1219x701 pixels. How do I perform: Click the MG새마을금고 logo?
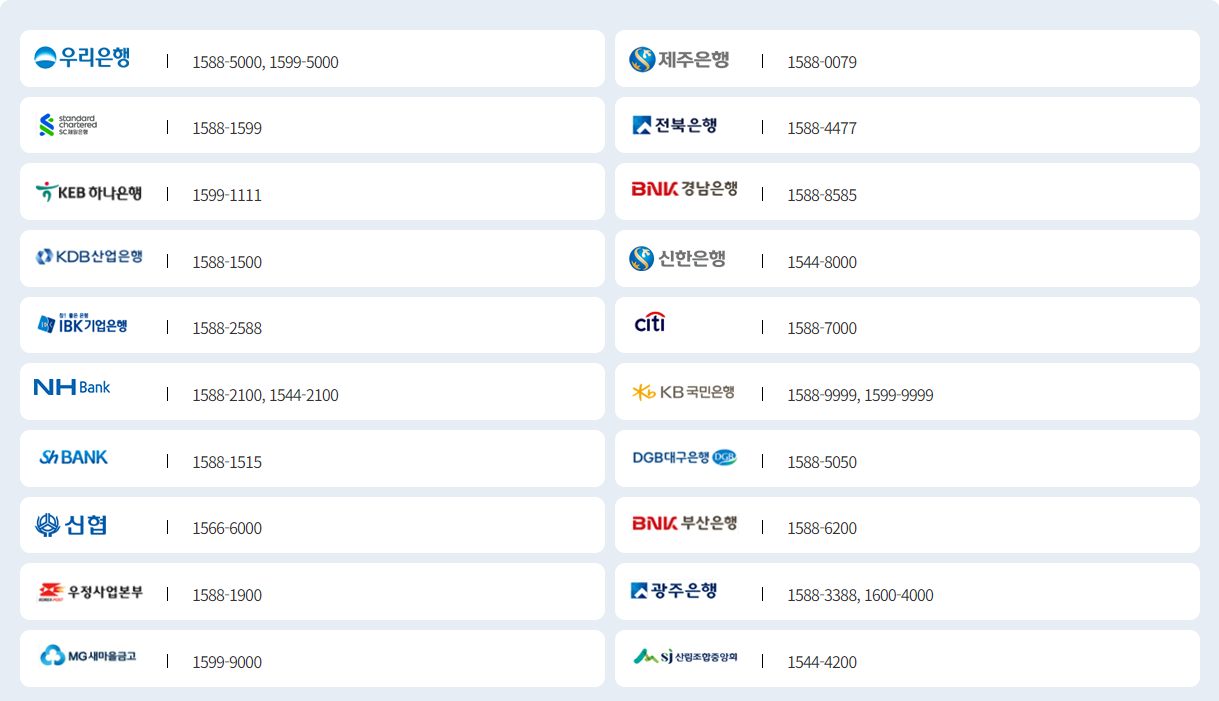pyautogui.click(x=88, y=656)
